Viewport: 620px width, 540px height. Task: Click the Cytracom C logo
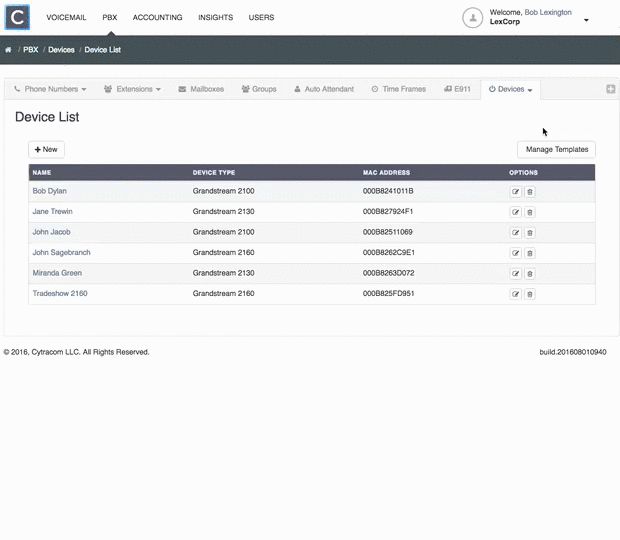[x=17, y=17]
